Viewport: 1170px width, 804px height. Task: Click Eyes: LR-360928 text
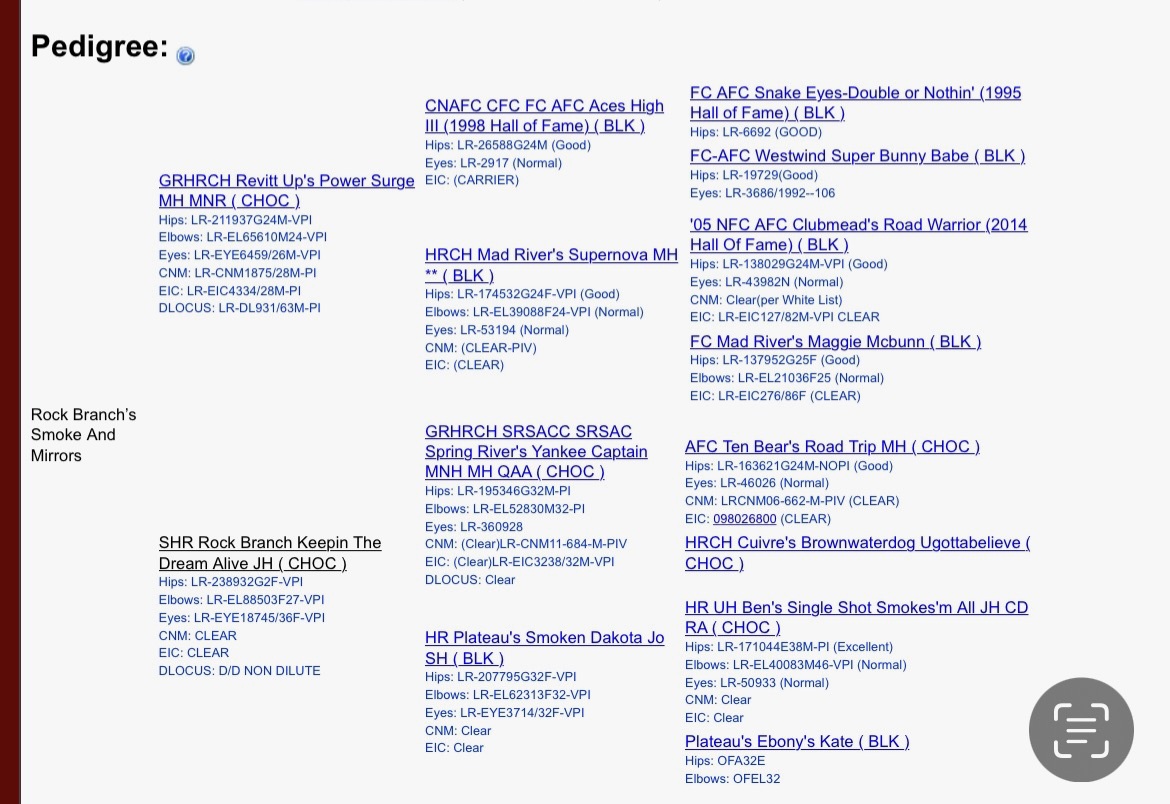coord(474,526)
